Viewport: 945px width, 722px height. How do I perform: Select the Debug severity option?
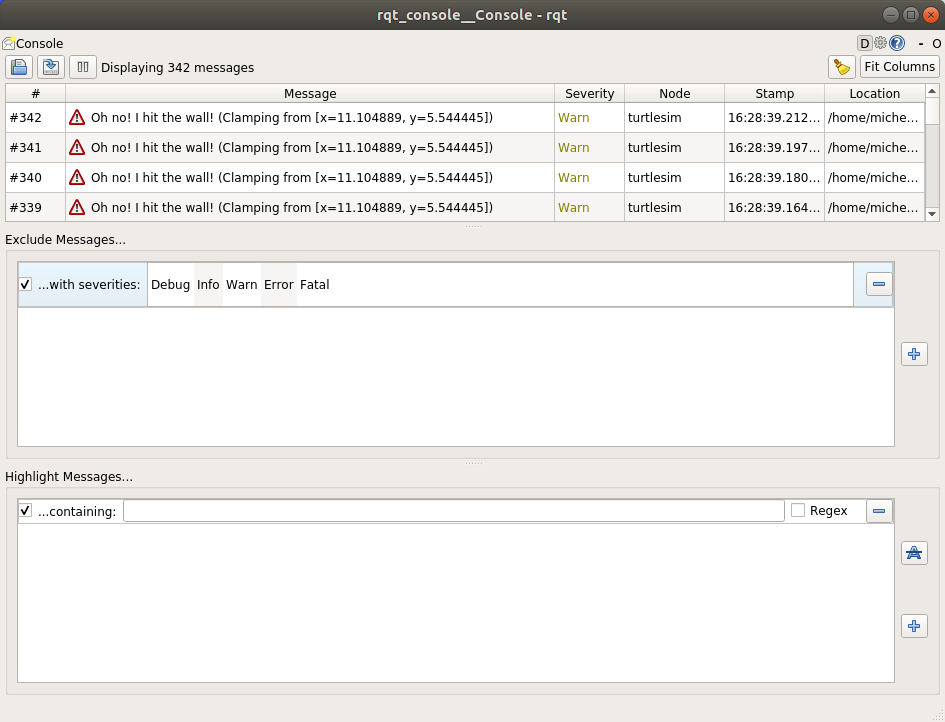tap(170, 285)
